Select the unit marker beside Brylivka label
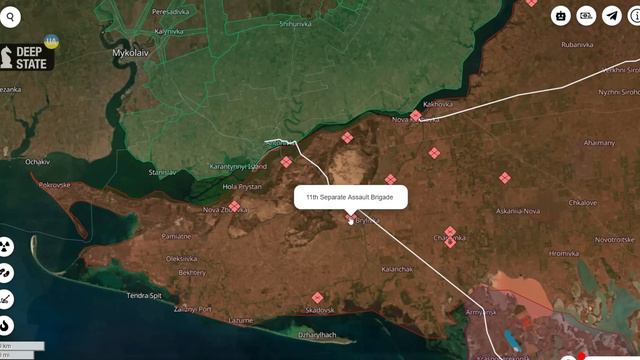This screenshot has width=640, height=360. [x=350, y=218]
